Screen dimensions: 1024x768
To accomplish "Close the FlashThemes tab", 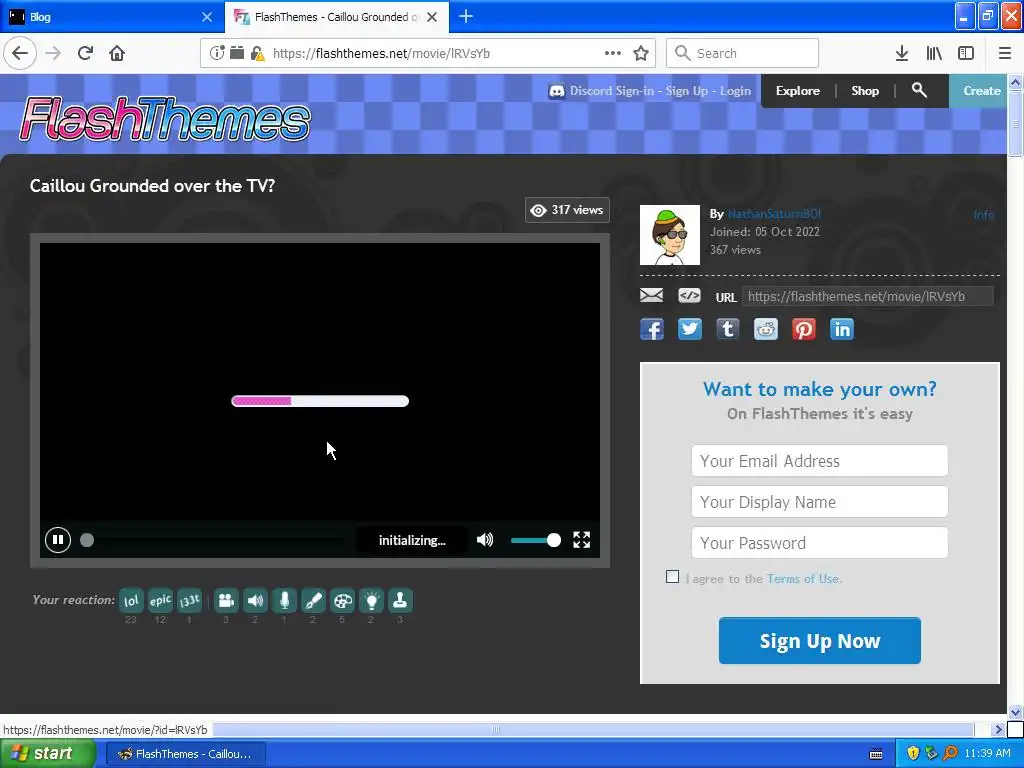I will tap(432, 17).
